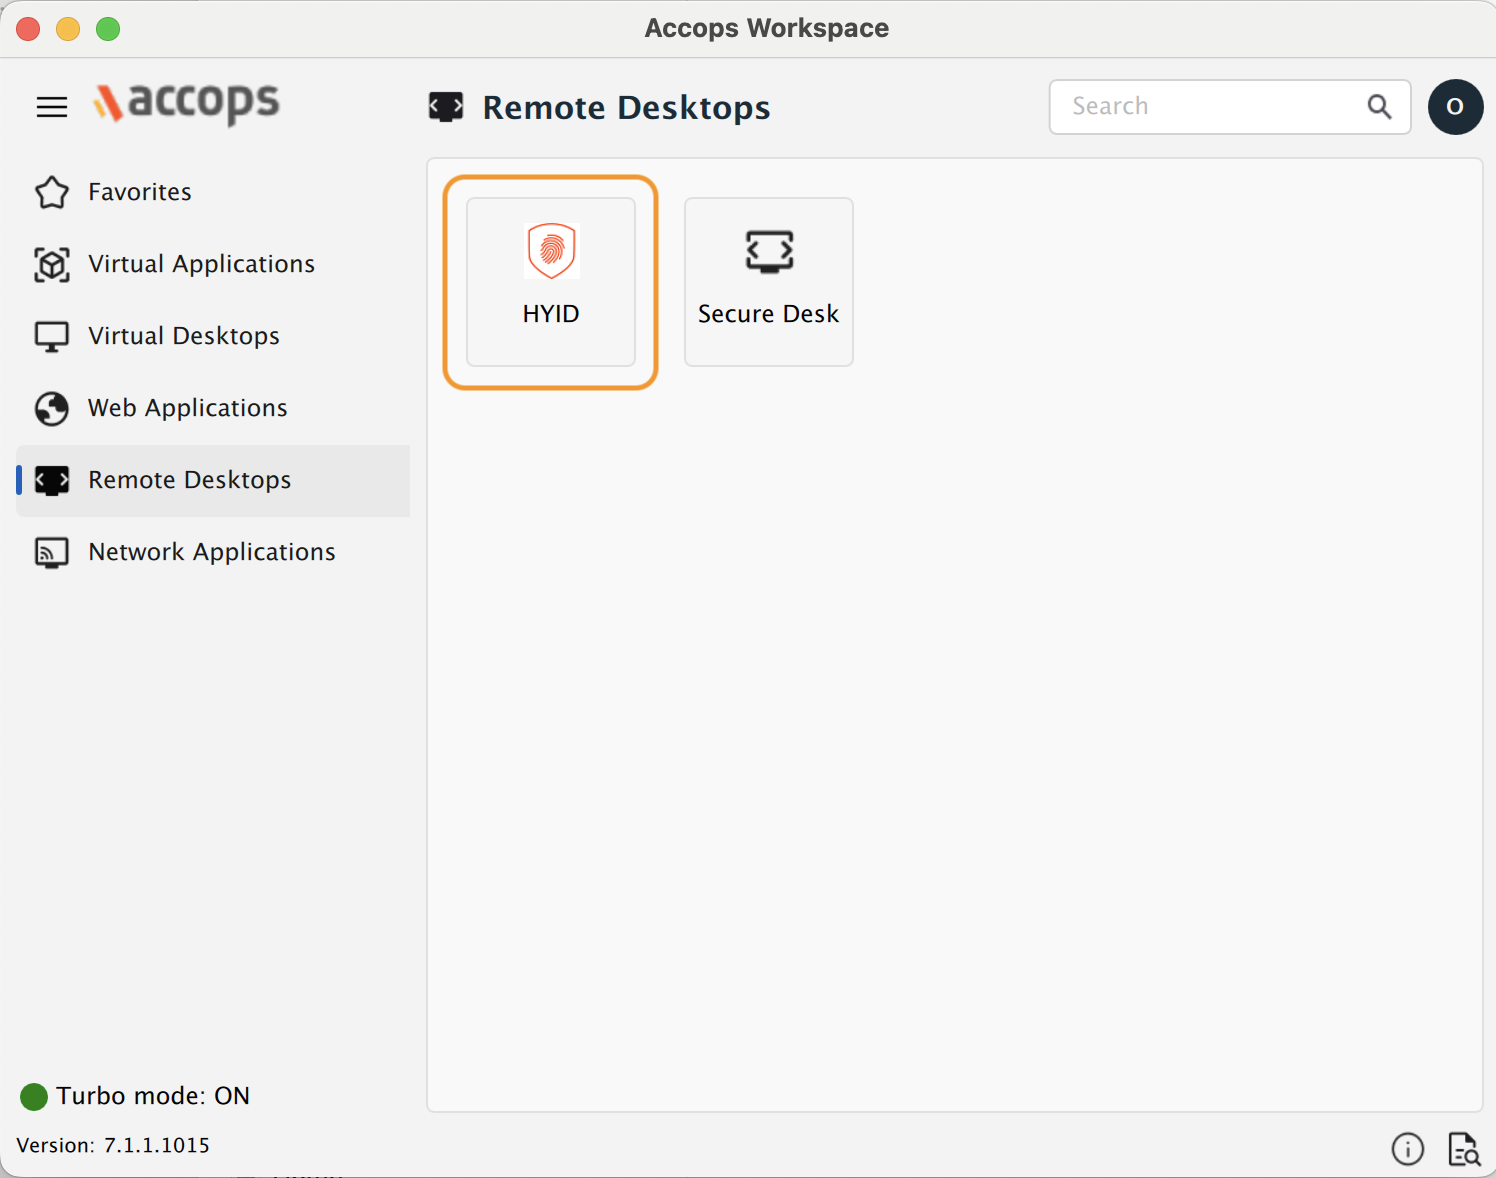Open the log viewer document icon

1463,1149
